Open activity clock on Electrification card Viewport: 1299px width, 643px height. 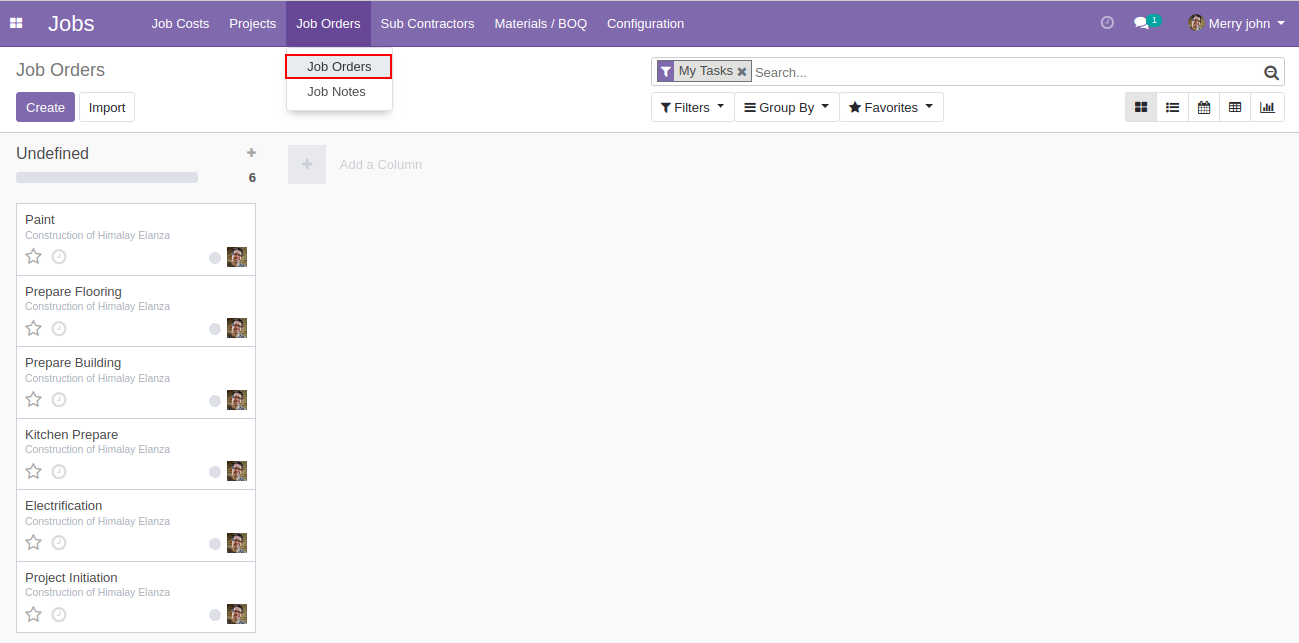coord(59,543)
